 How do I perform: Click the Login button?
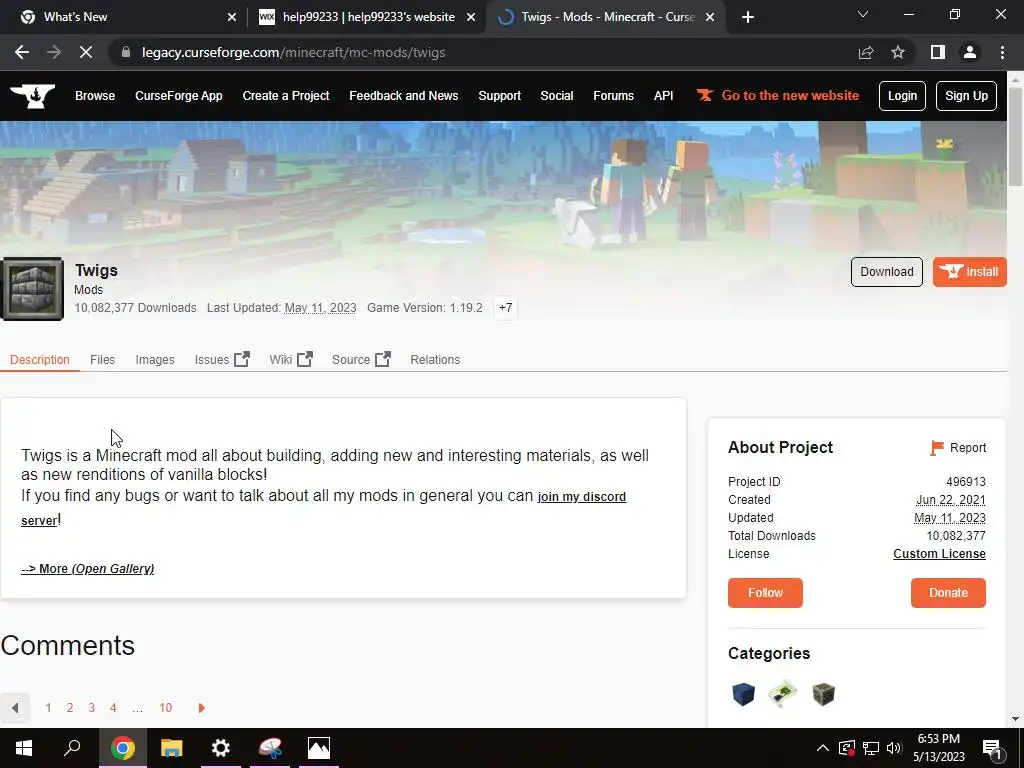pos(902,96)
